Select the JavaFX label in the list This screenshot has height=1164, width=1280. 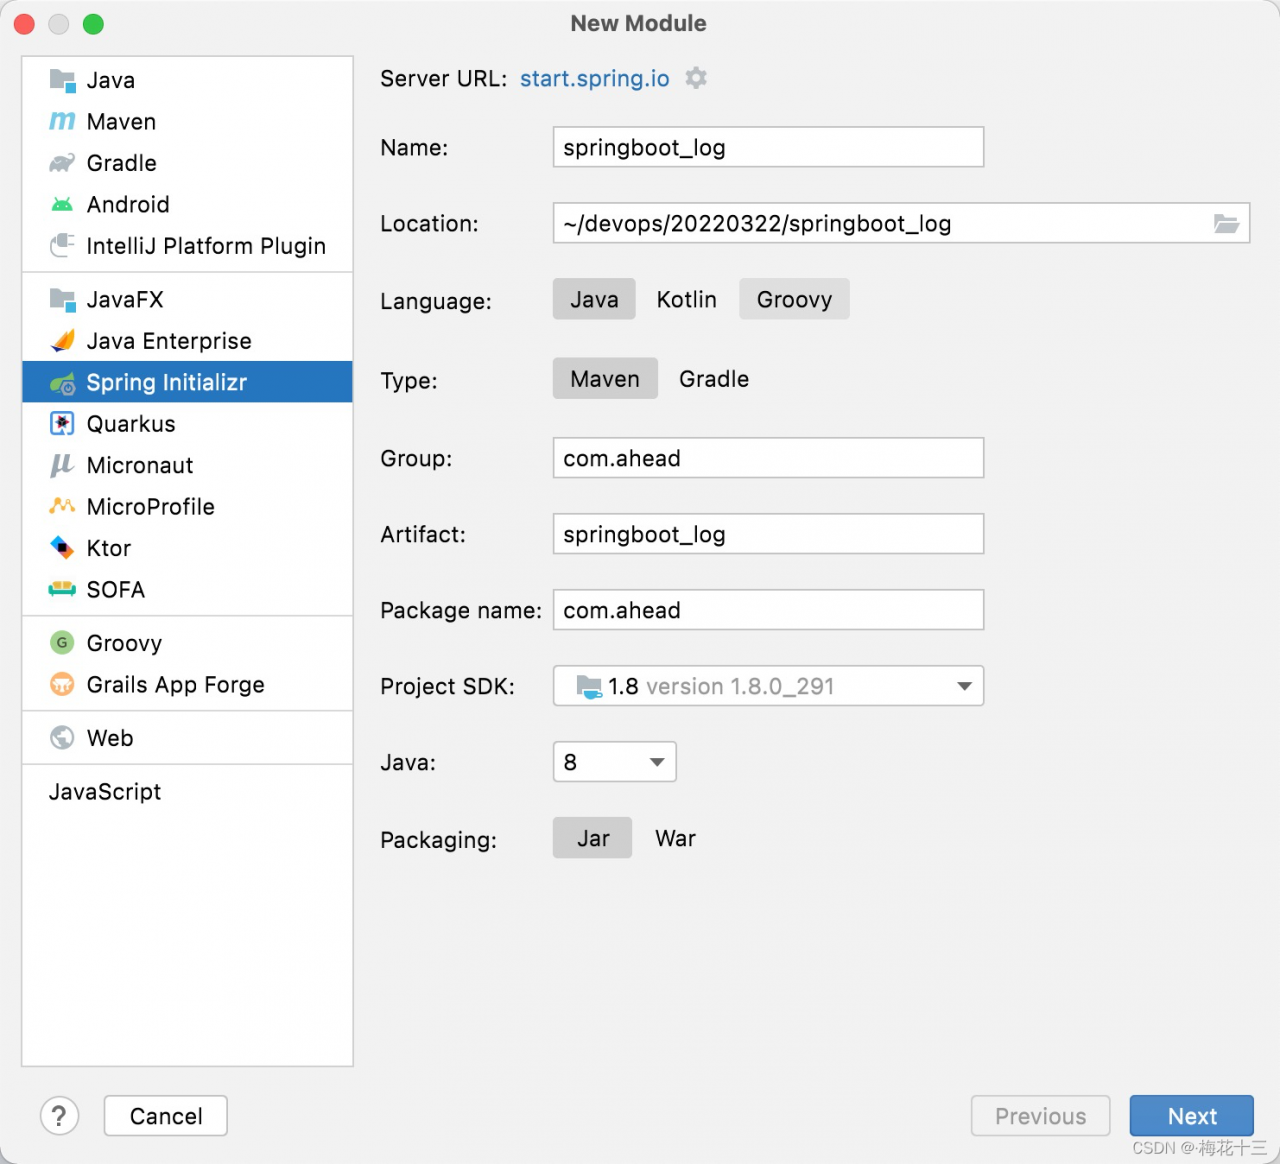(x=125, y=300)
